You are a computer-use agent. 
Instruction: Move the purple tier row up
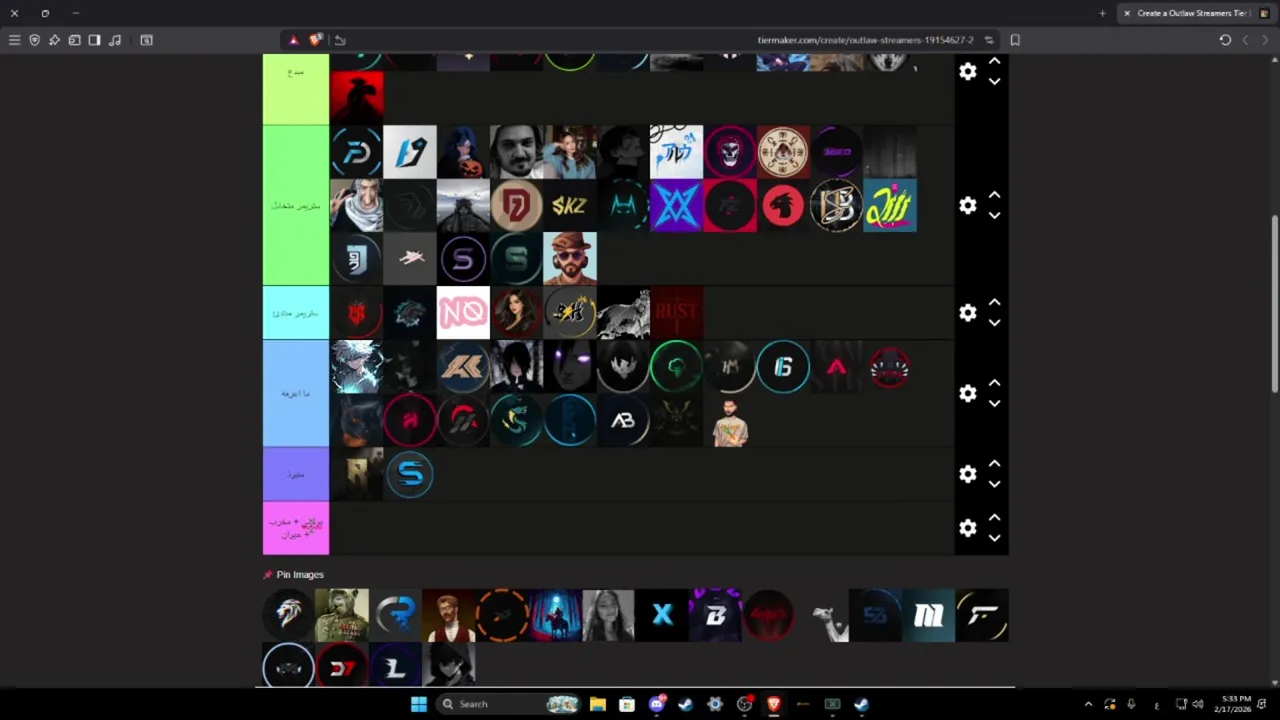[994, 464]
